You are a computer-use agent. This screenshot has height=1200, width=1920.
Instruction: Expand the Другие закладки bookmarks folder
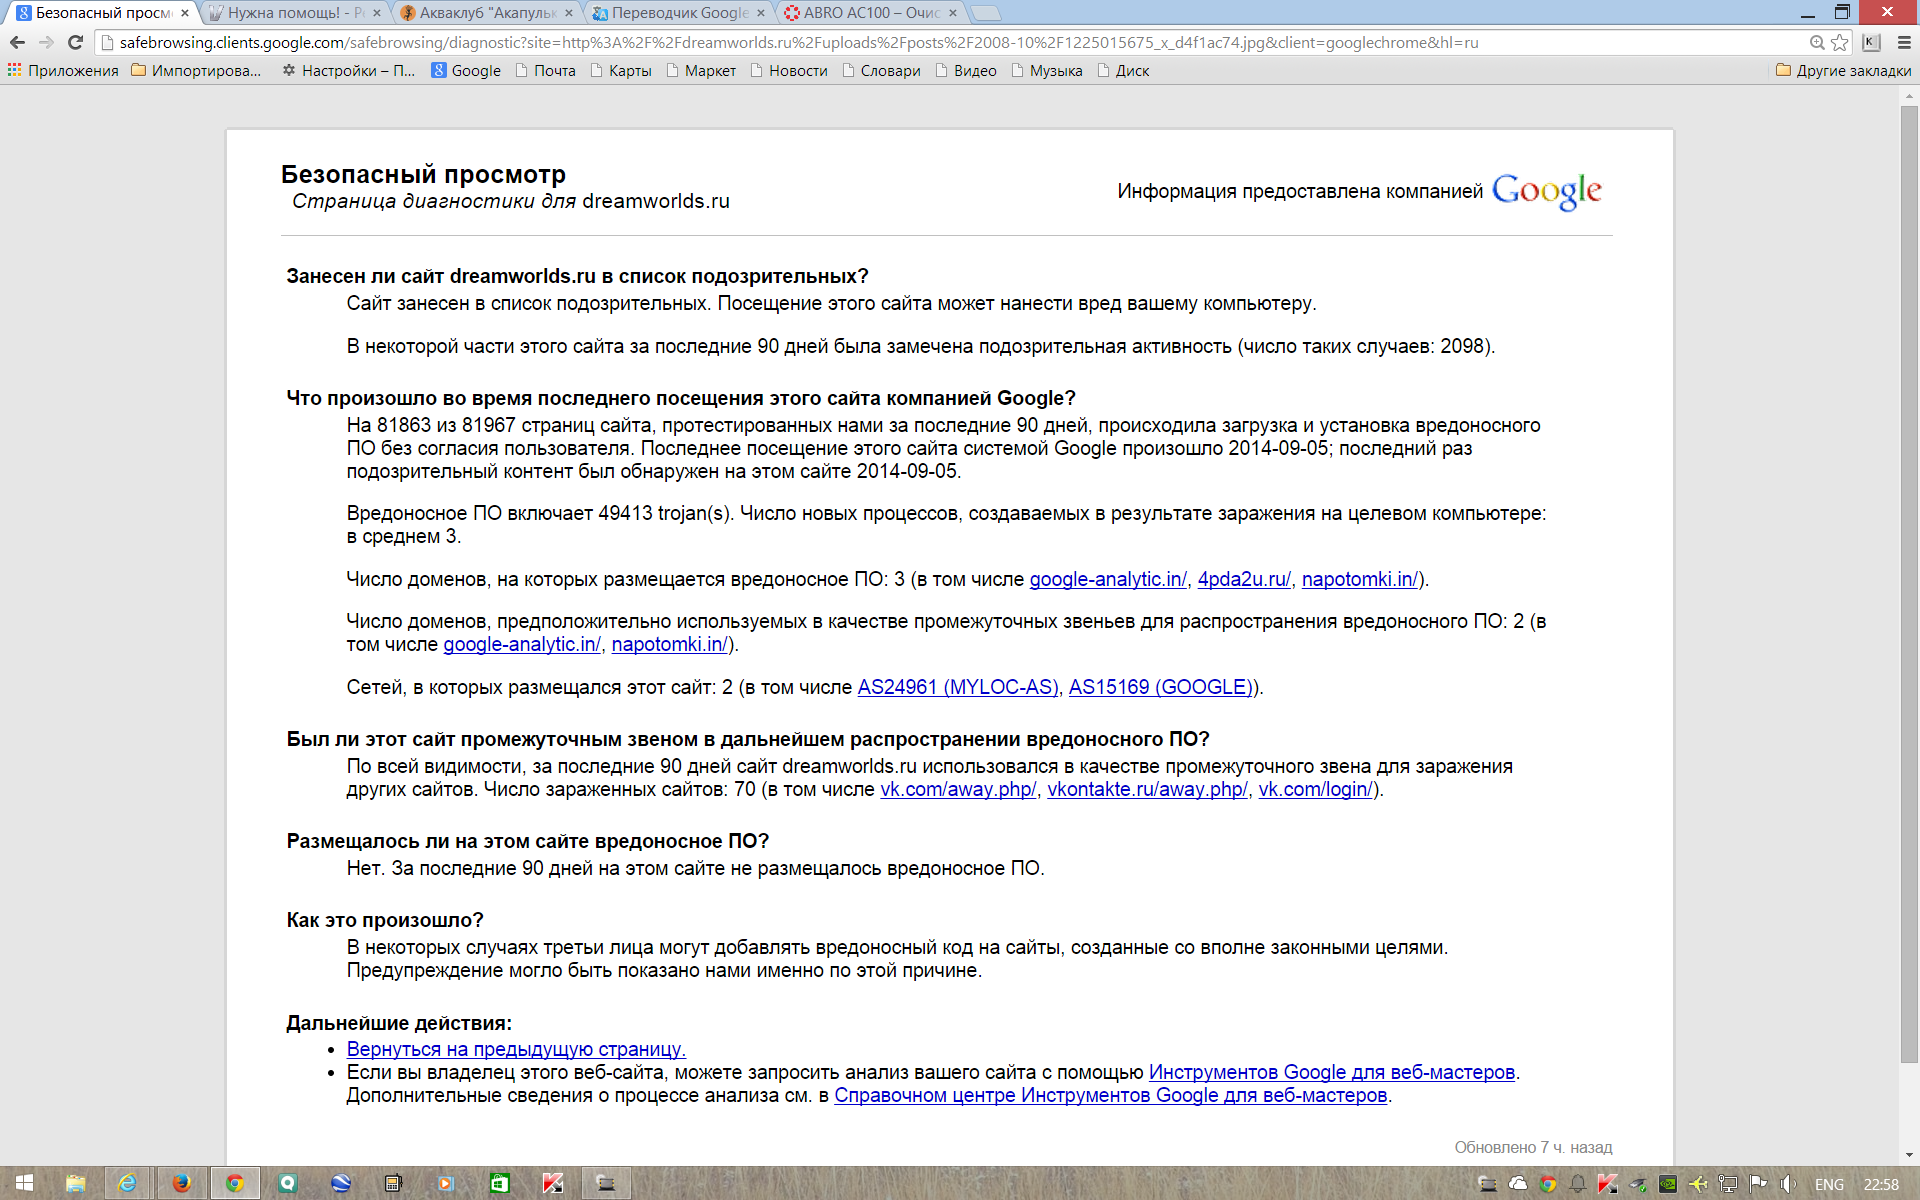1843,70
